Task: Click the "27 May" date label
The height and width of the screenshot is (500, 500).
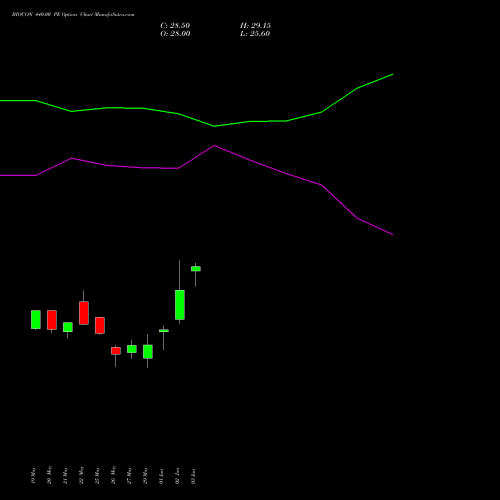Action: (x=129, y=475)
